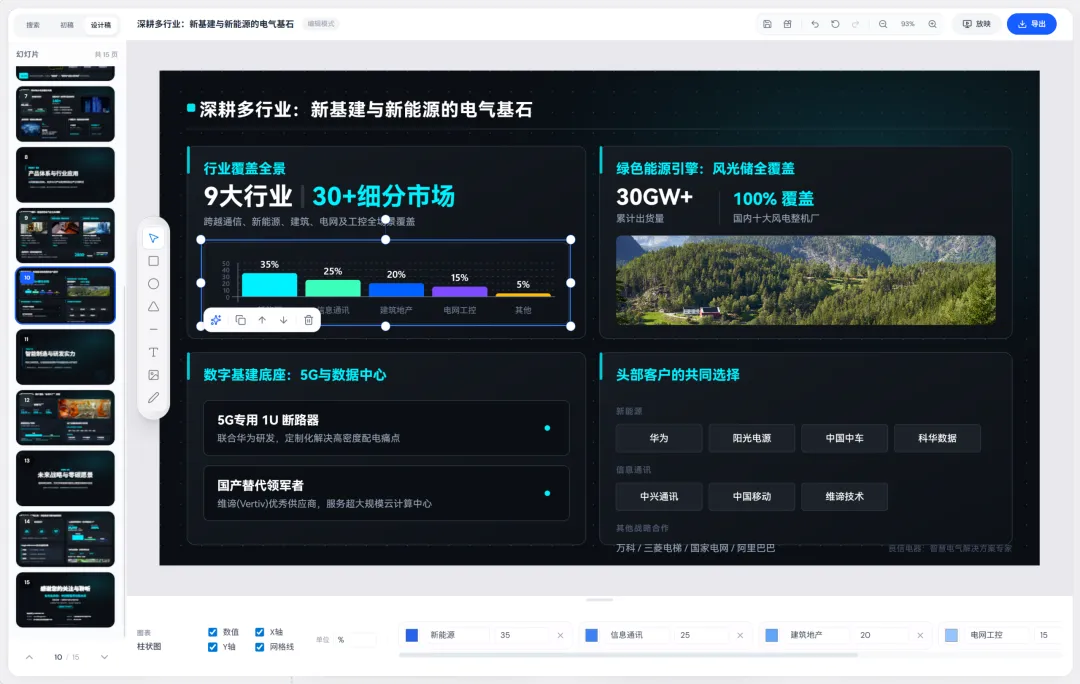Click the 30GW+ statistic text
The height and width of the screenshot is (684, 1080).
[x=654, y=198]
